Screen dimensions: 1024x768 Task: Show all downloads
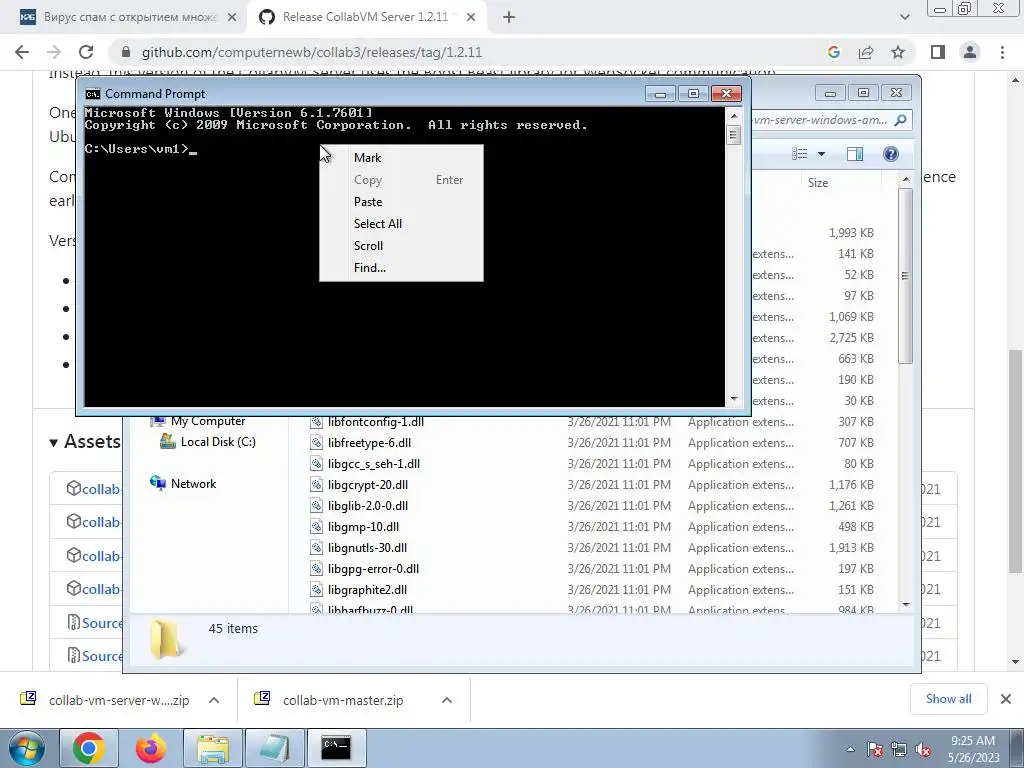[x=948, y=699]
